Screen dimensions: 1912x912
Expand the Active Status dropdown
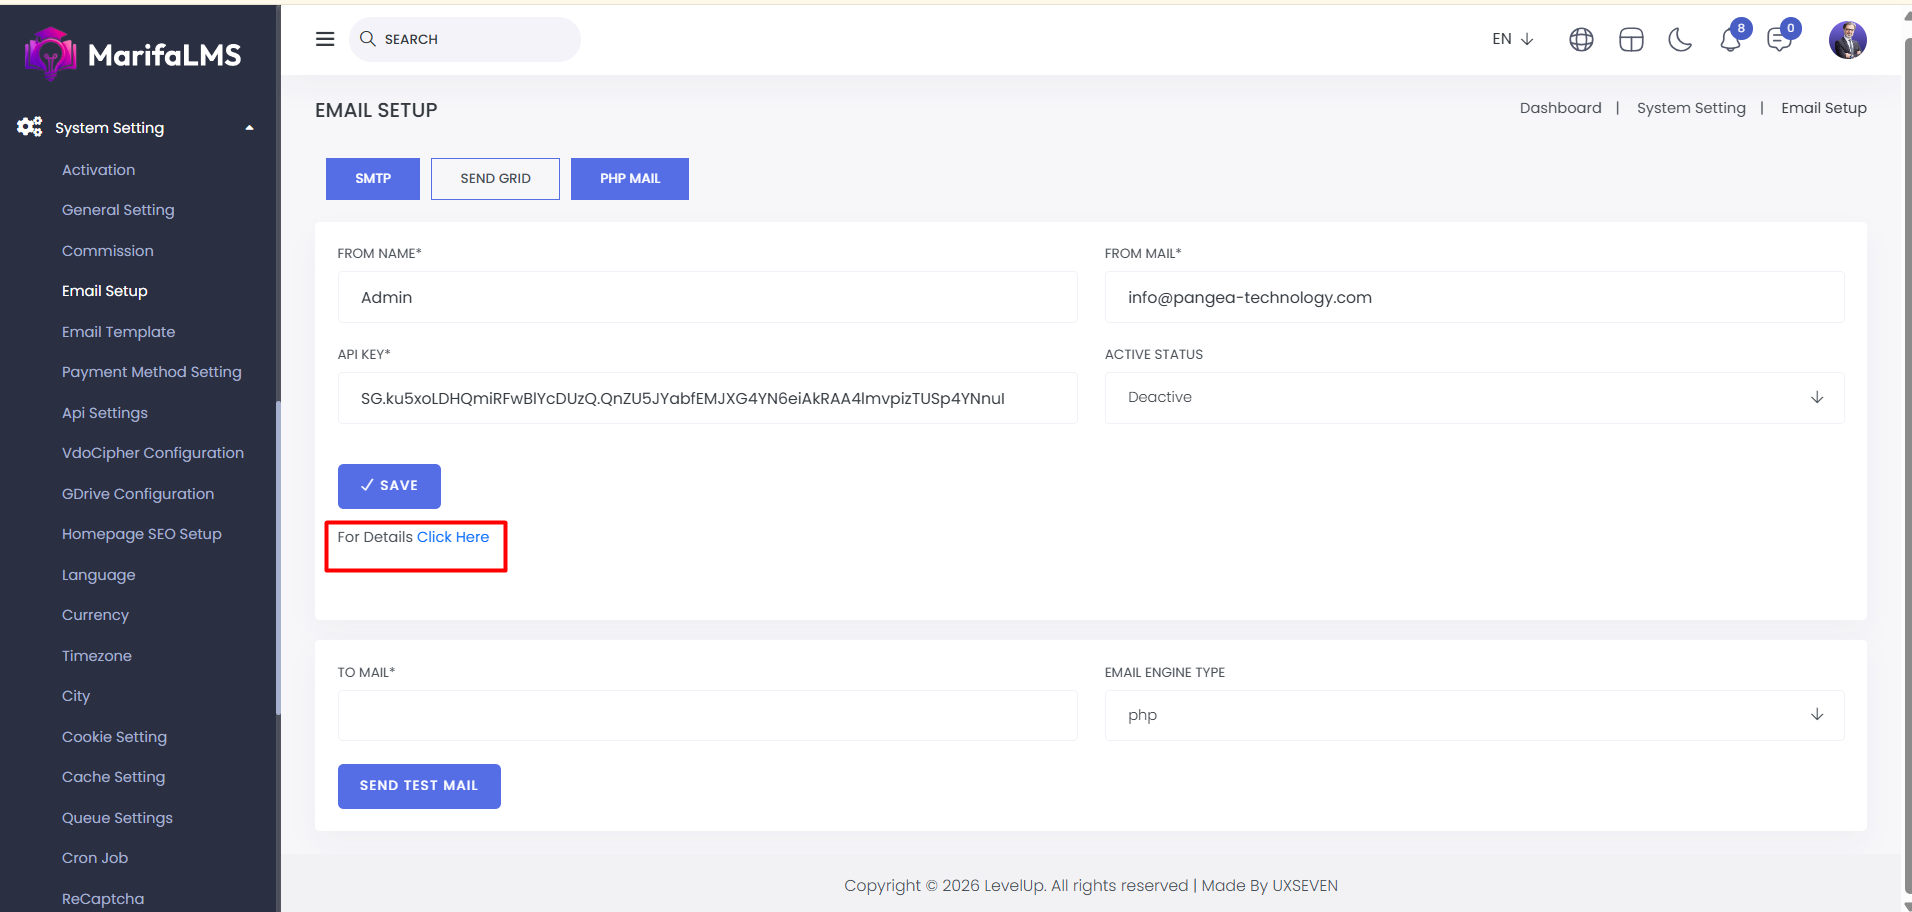[x=1473, y=398]
